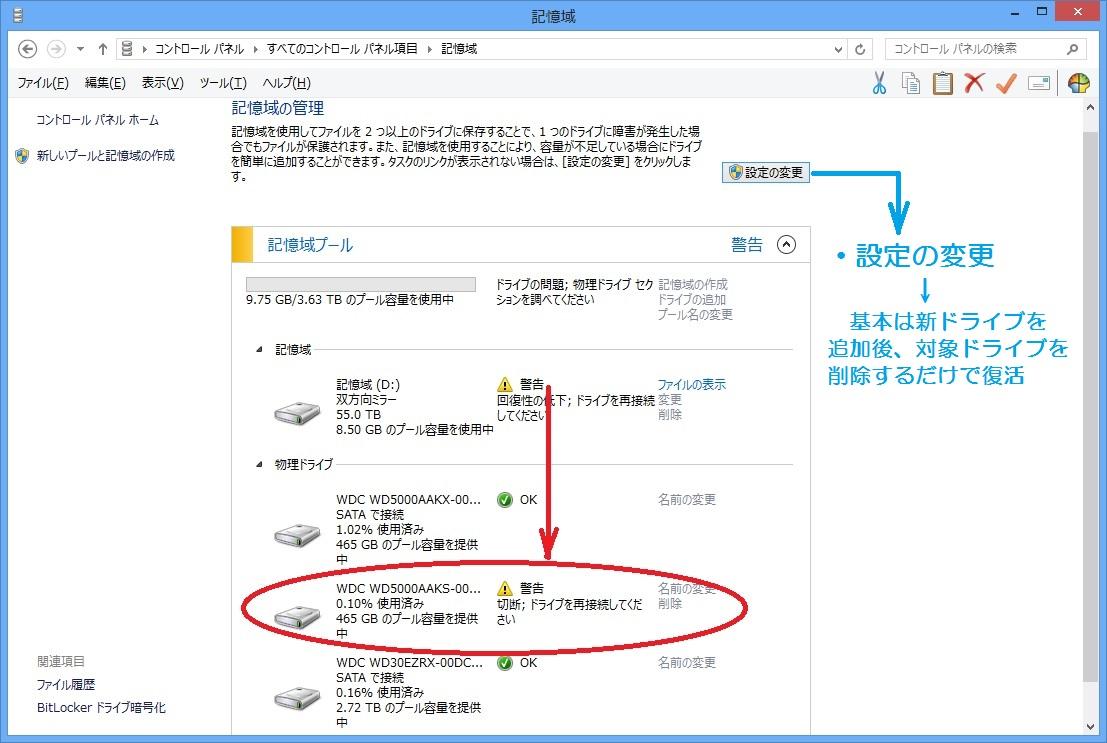Open the ツール(T) menu

(222, 83)
